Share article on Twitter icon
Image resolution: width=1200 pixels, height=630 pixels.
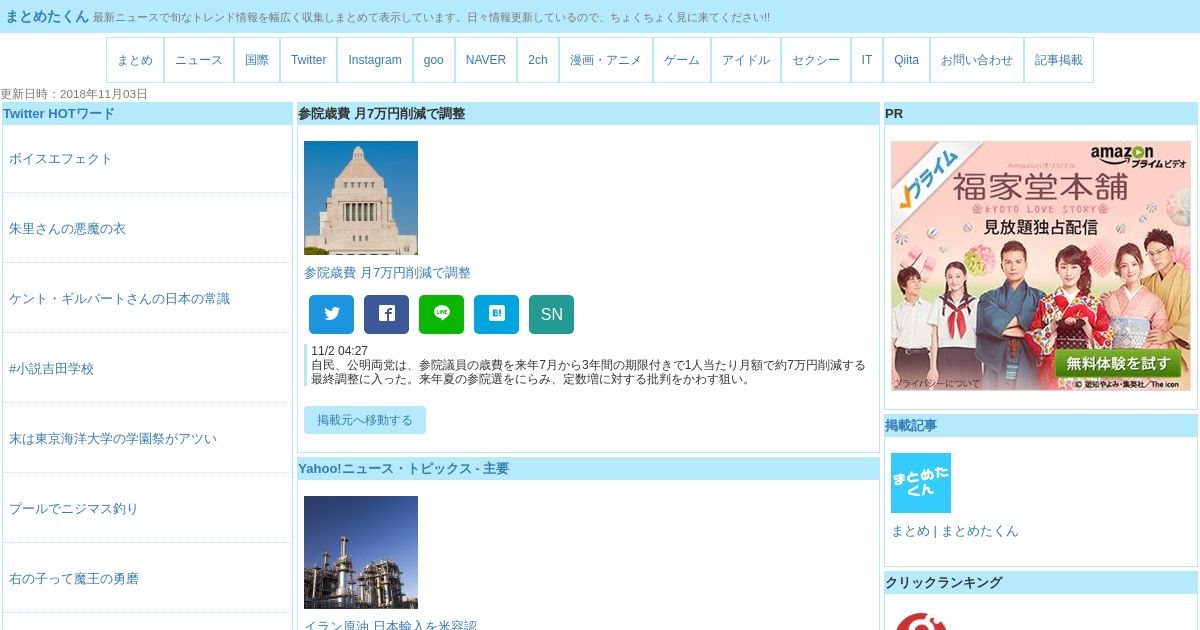[x=331, y=314]
